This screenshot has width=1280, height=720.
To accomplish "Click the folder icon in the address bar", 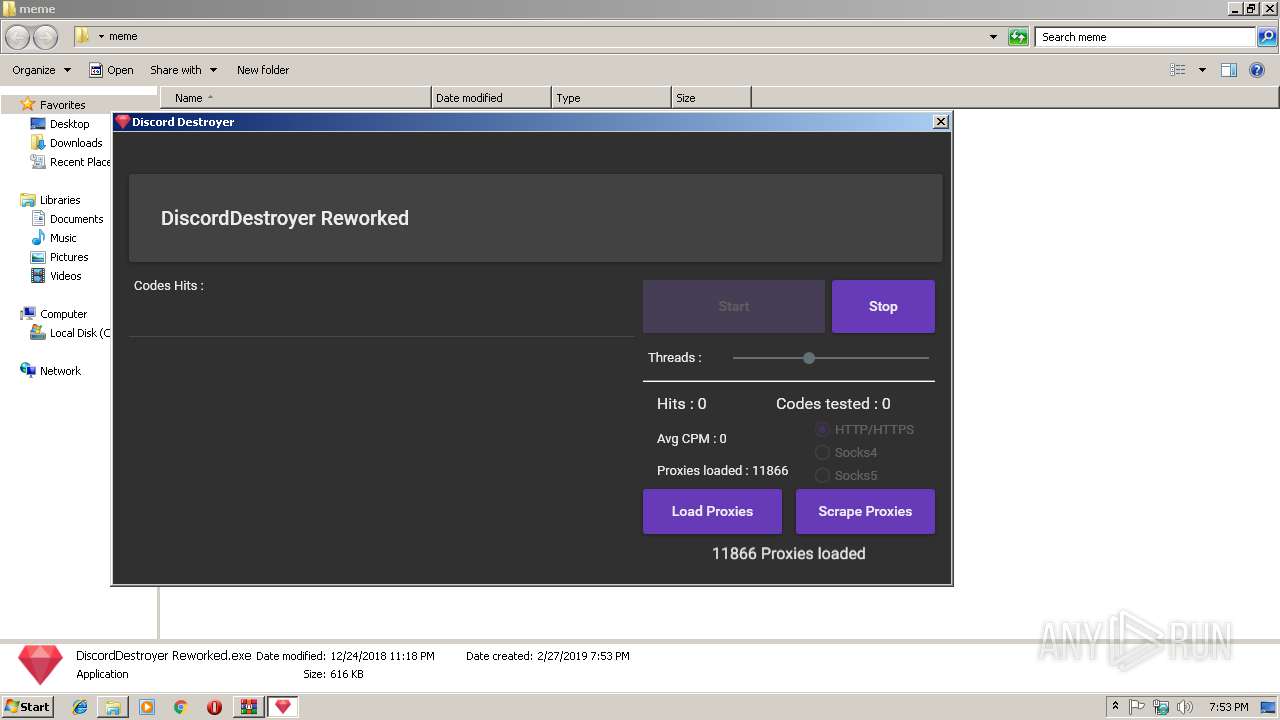I will (83, 36).
